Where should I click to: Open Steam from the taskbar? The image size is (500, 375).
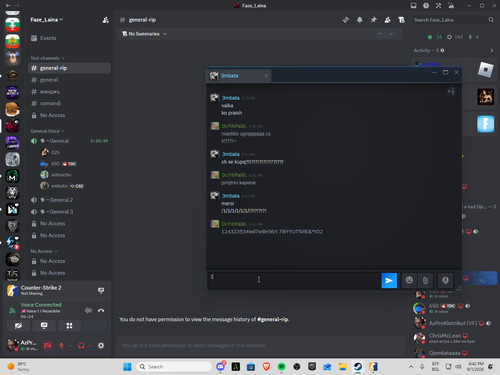(x=358, y=367)
